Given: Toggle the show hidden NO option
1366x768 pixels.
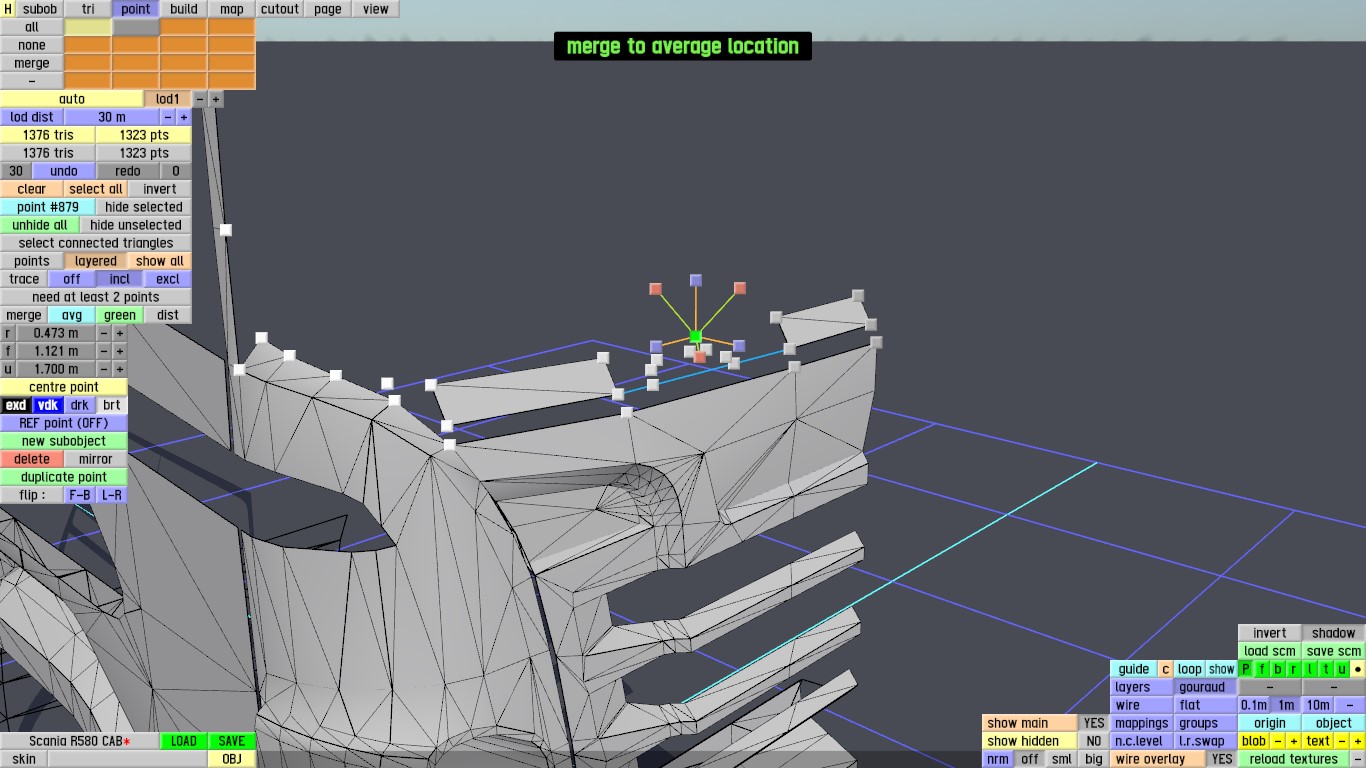Looking at the screenshot, I should click(1094, 741).
